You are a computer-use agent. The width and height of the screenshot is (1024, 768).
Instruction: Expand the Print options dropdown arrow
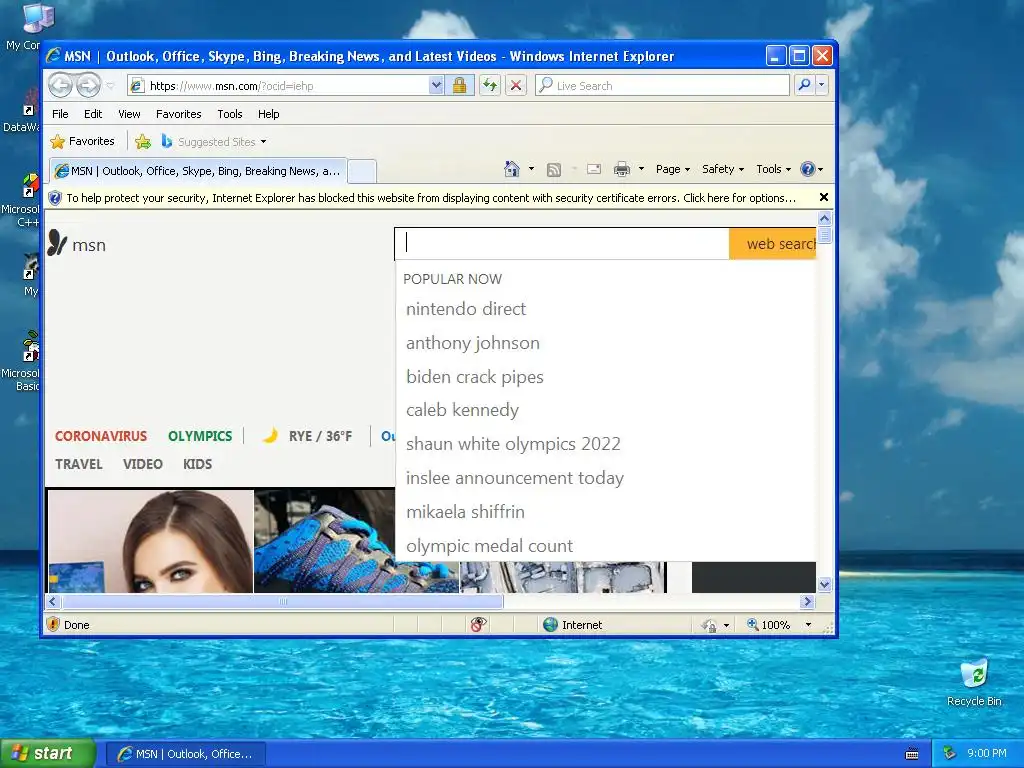(641, 169)
